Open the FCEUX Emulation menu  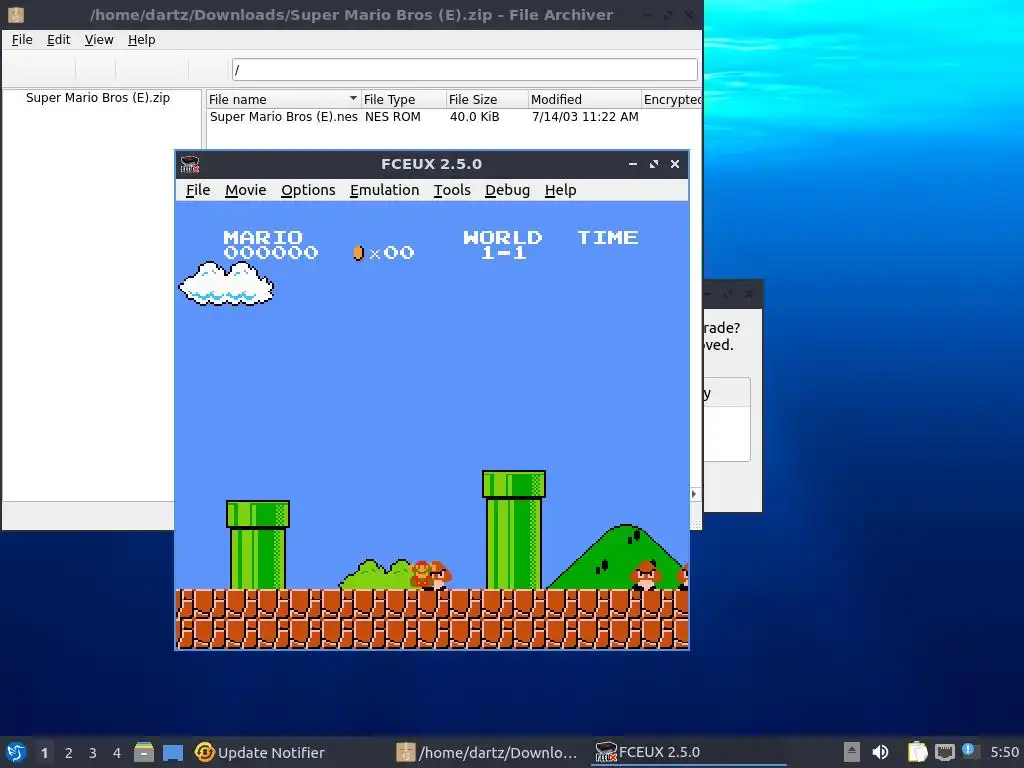(385, 190)
